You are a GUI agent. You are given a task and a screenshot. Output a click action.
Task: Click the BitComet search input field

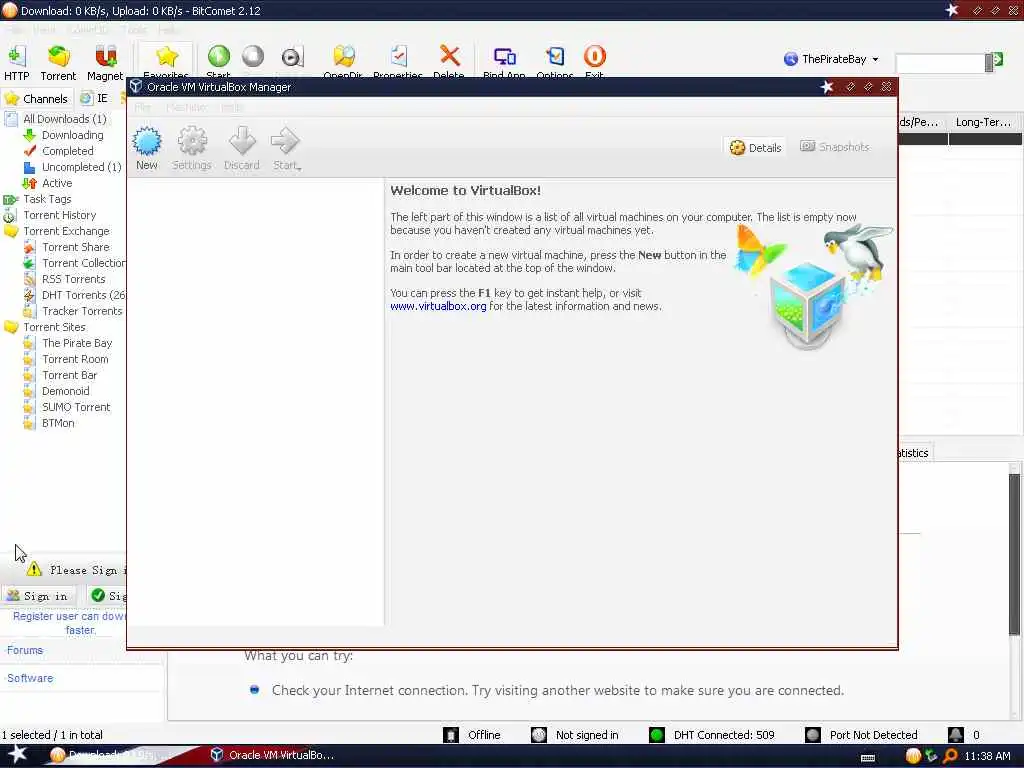coord(940,63)
